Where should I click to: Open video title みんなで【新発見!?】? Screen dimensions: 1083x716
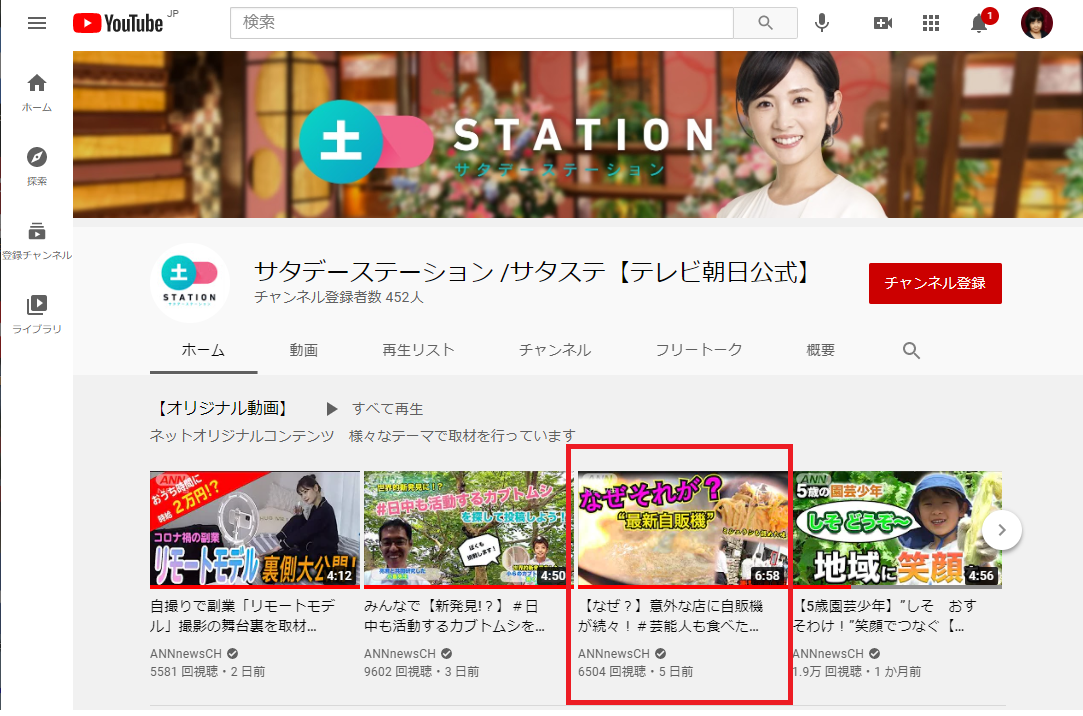(454, 616)
